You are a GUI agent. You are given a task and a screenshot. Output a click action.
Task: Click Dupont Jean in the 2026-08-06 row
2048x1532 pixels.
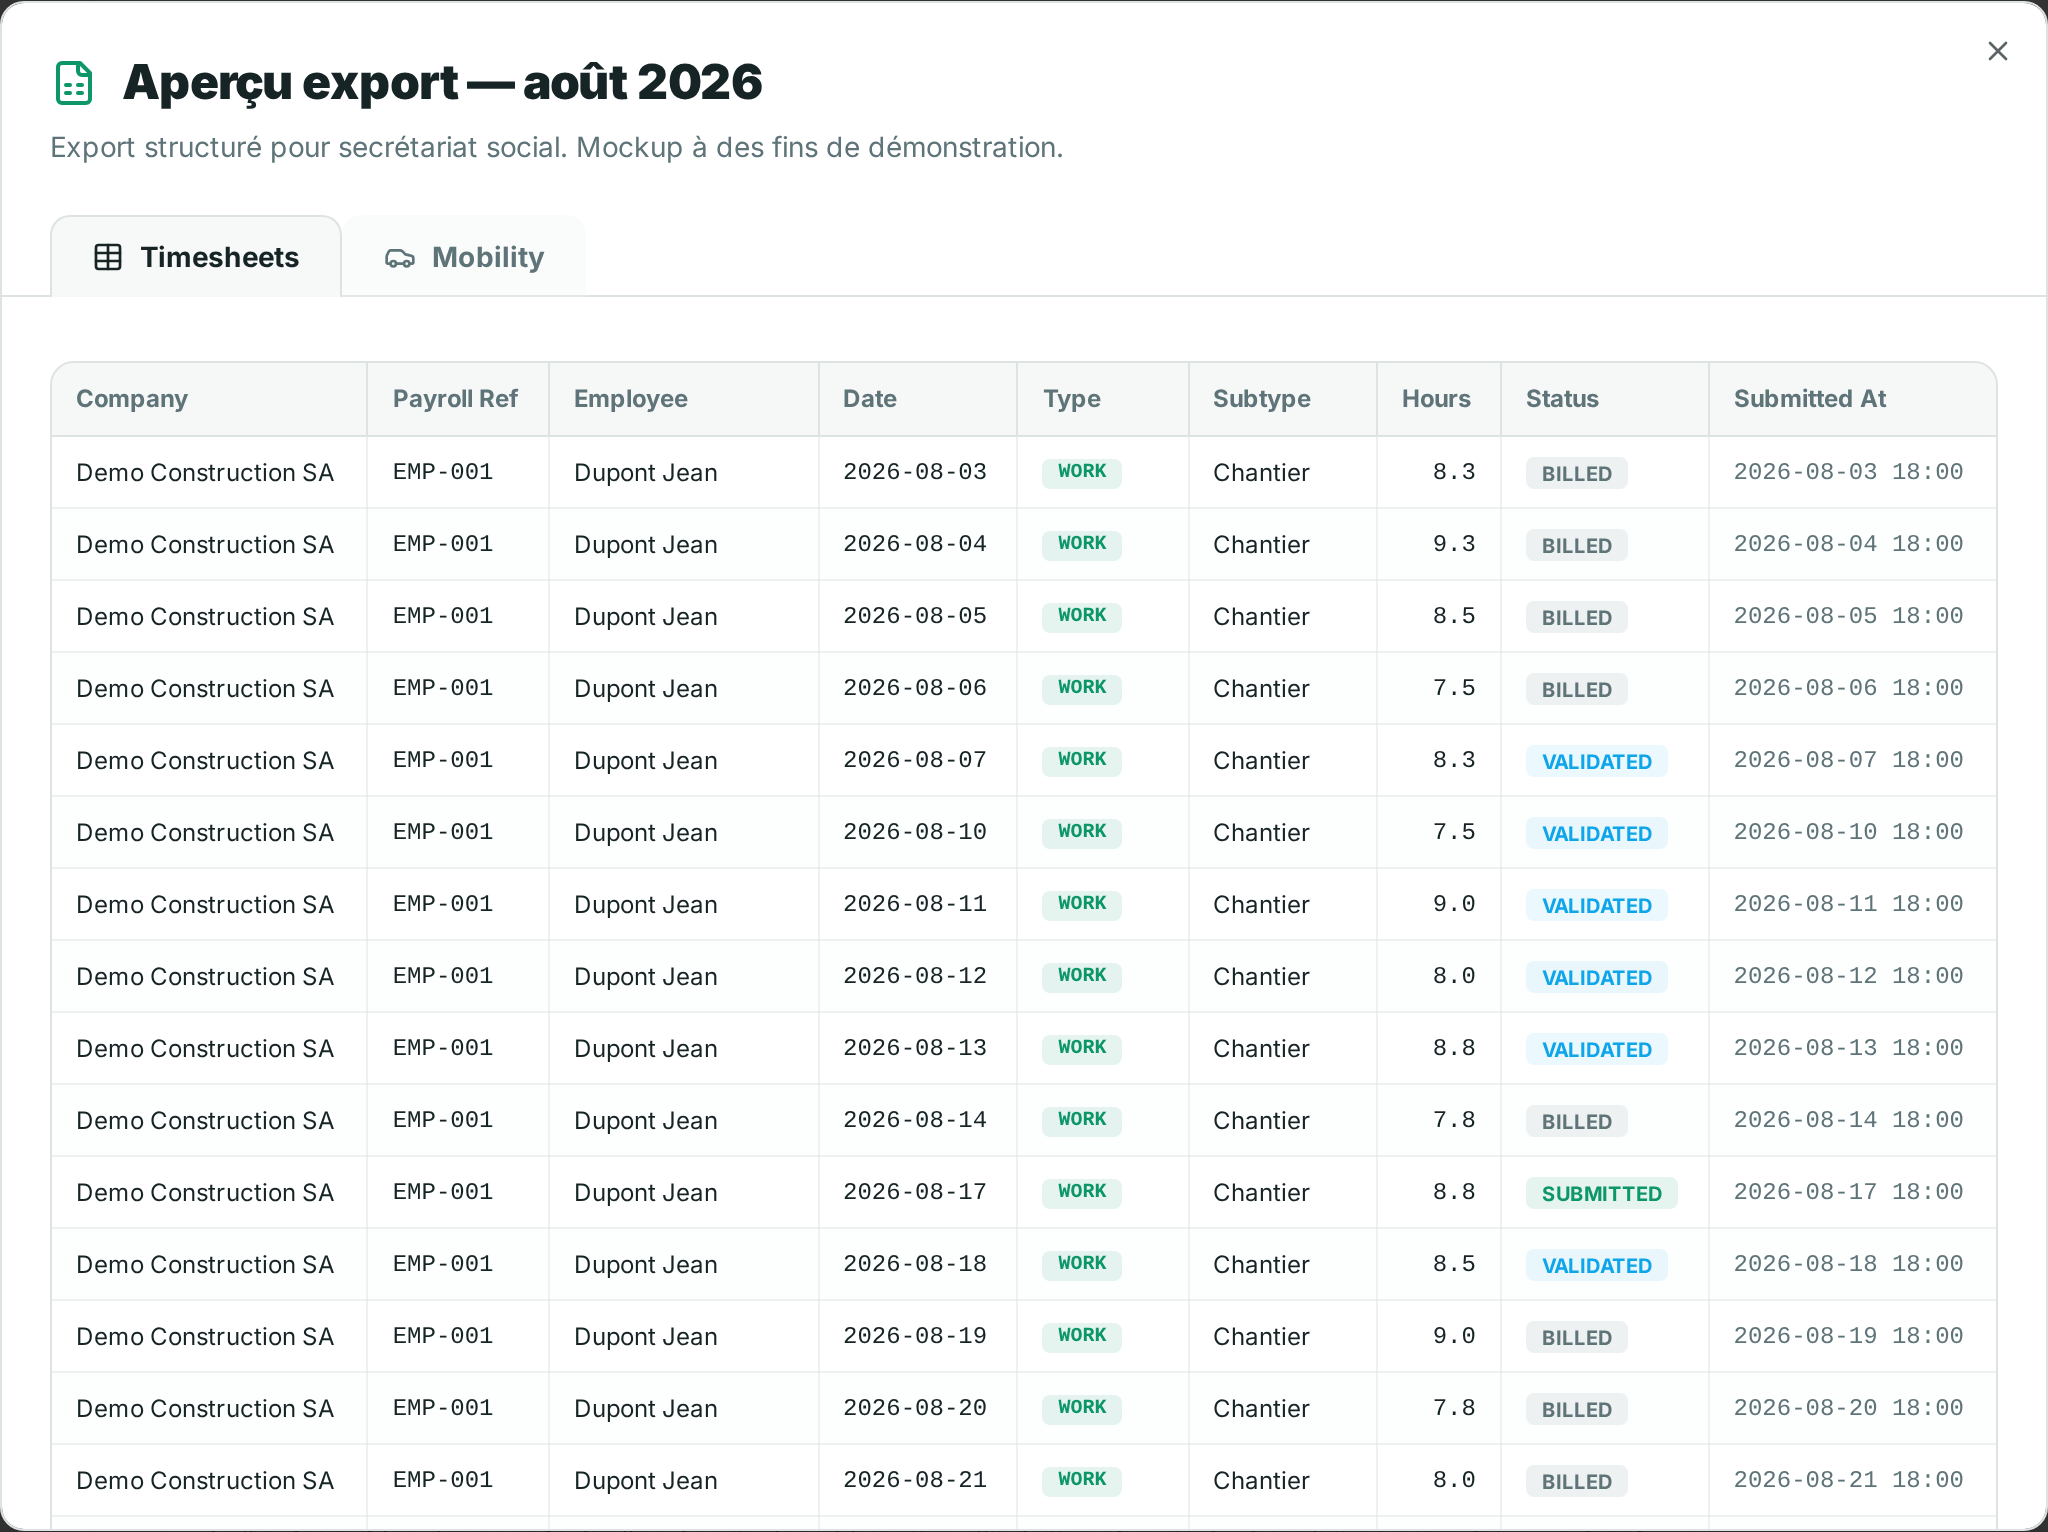(x=646, y=689)
